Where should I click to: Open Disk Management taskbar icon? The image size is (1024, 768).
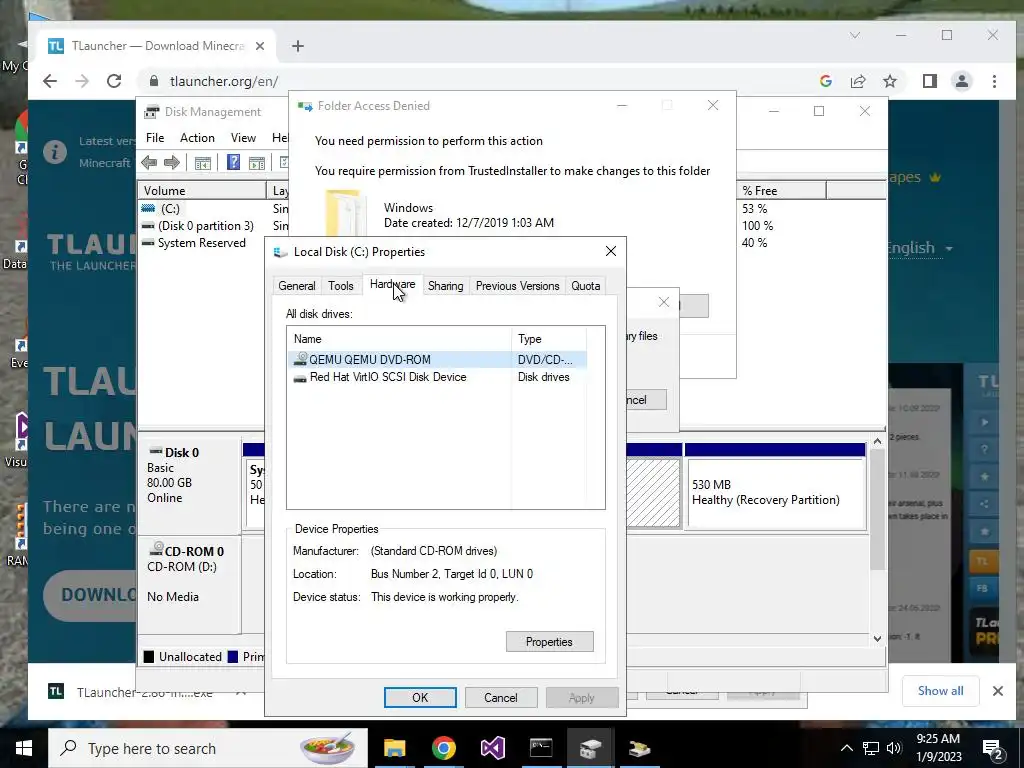[x=590, y=748]
